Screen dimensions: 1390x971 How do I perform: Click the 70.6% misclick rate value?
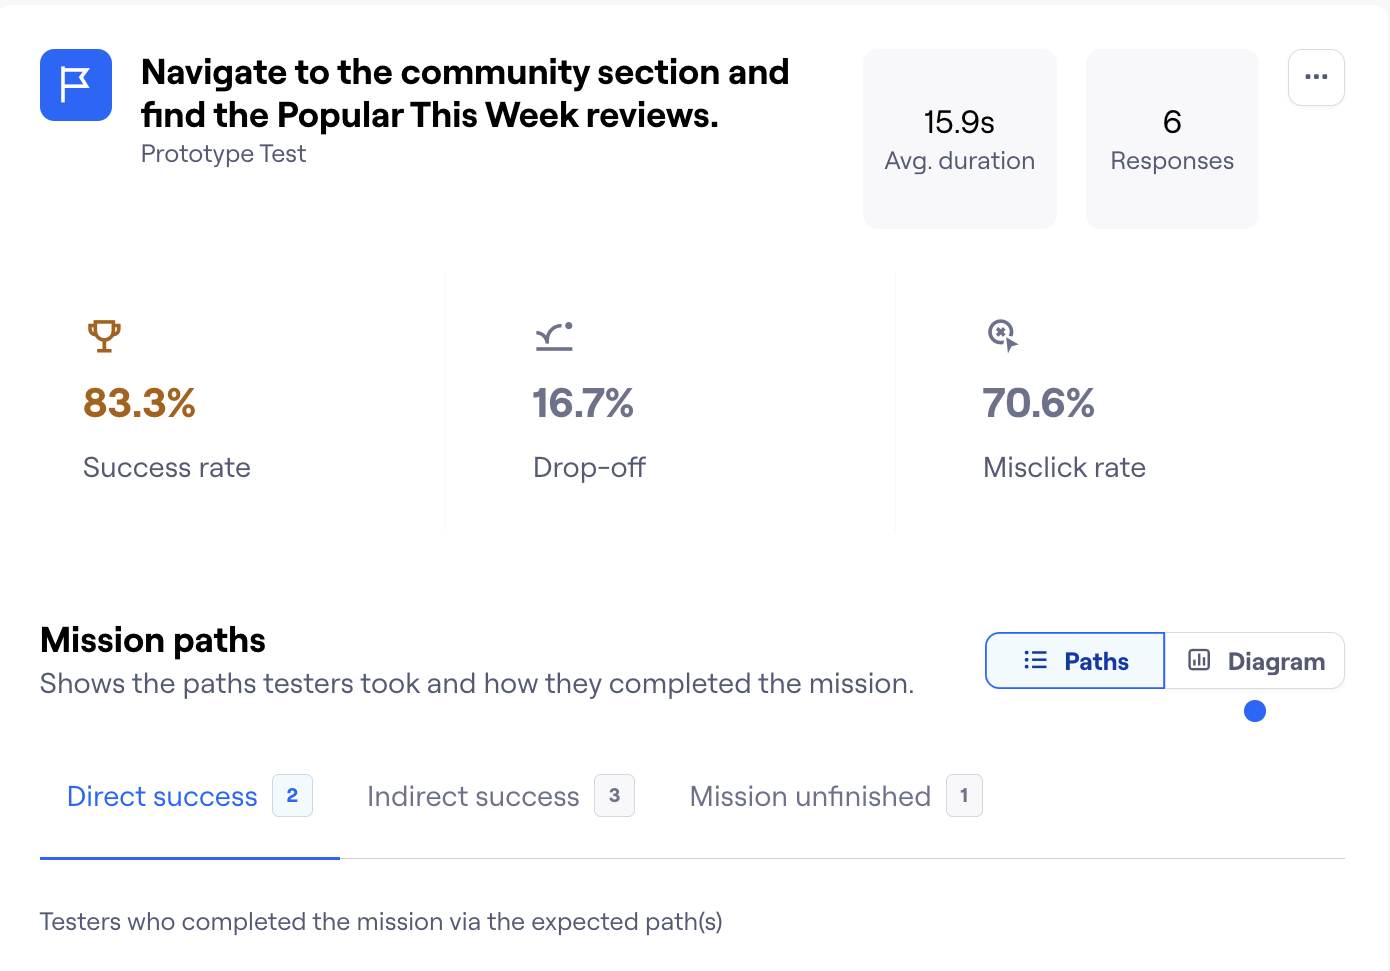tap(1038, 403)
